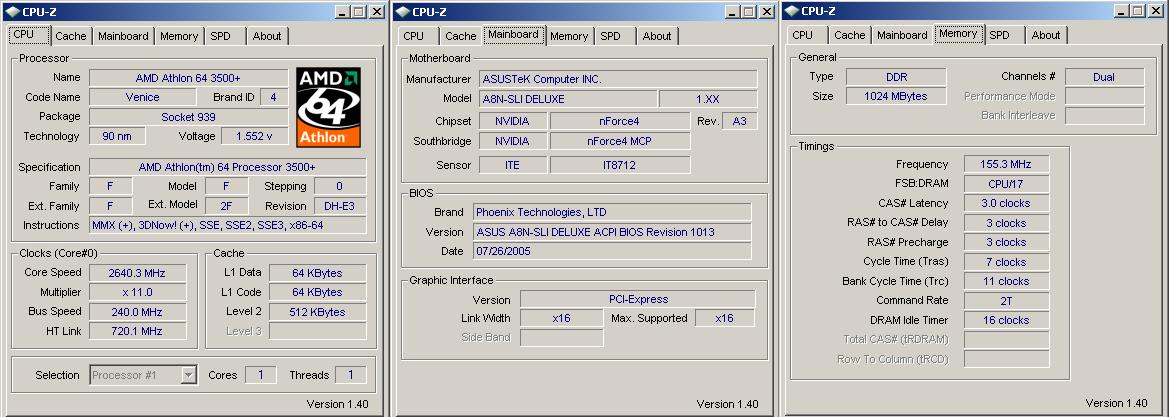Open Cache tab in middle window
Screen dimensions: 1170x417
tap(460, 36)
